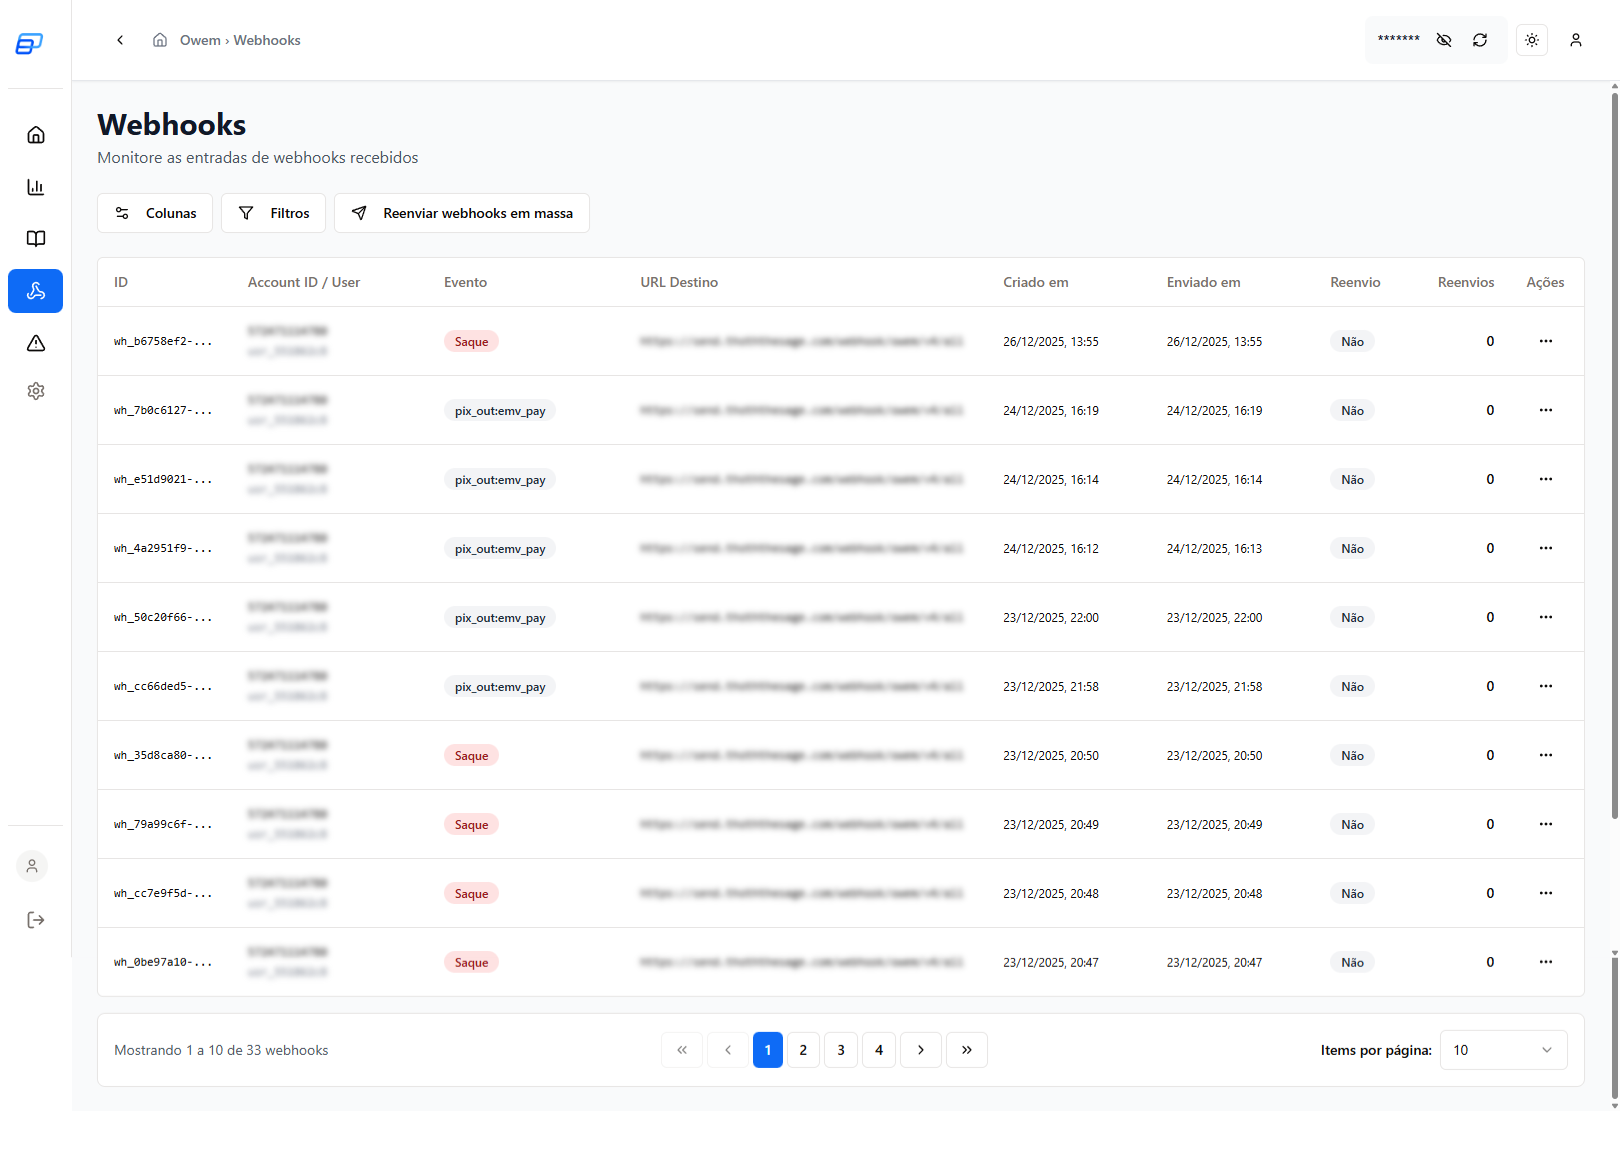Reveal the hidden API key with the eye icon
1620x1149 pixels.
tap(1443, 40)
